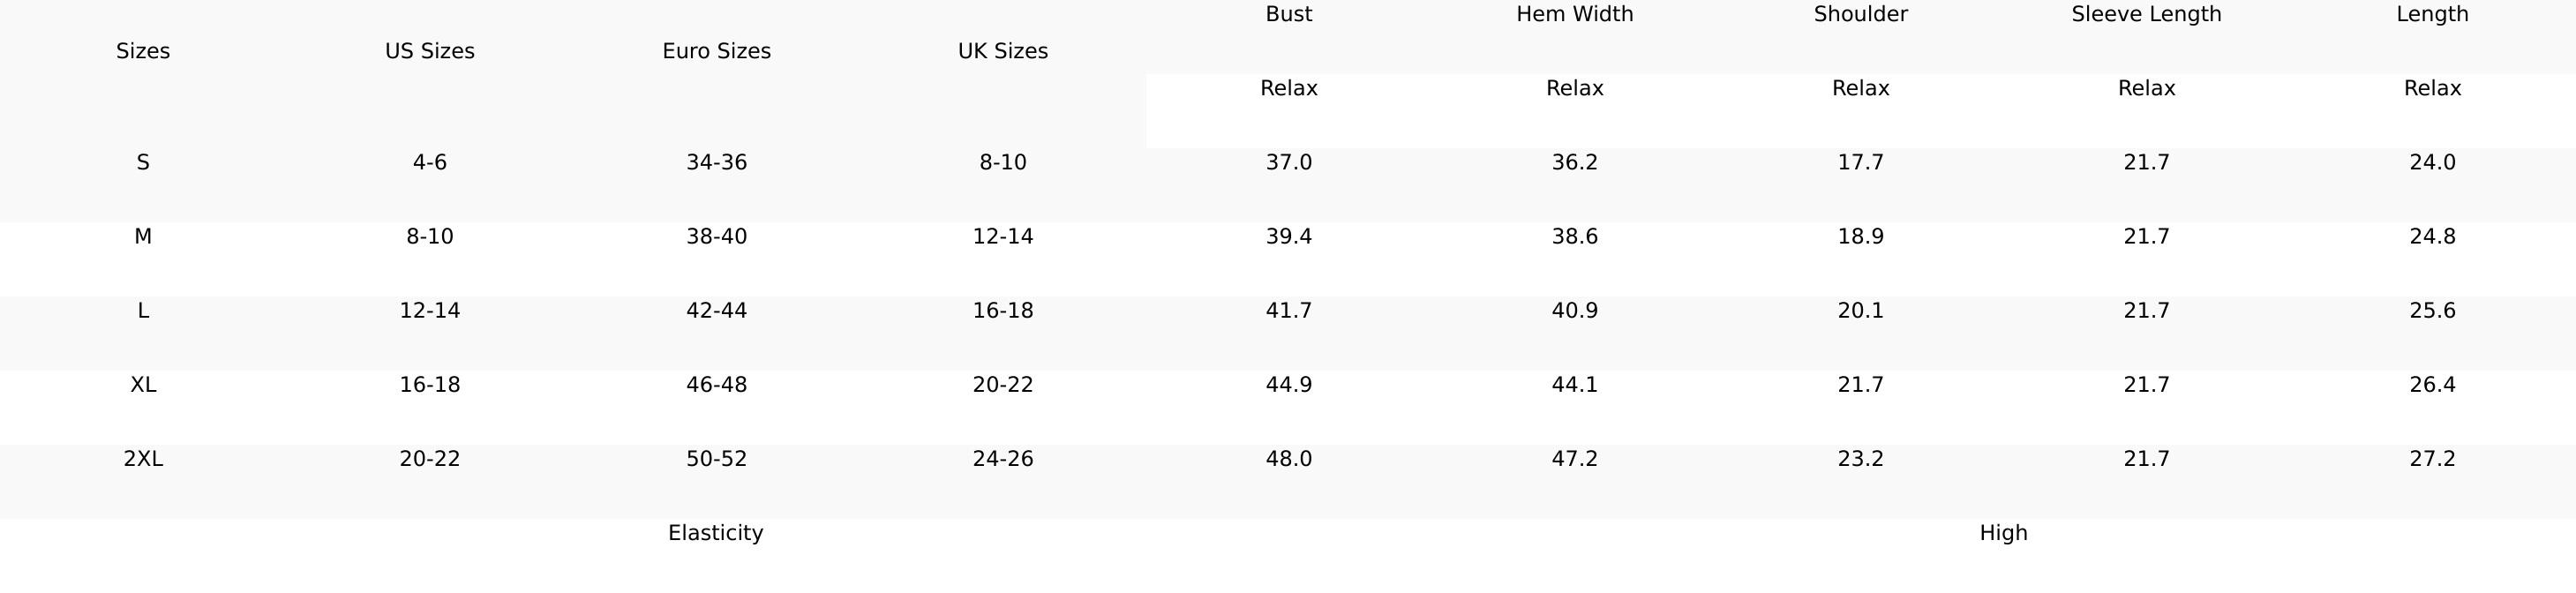Select UK size 24-26 cell
Viewport: 2576px width, 593px height.
tap(1002, 458)
